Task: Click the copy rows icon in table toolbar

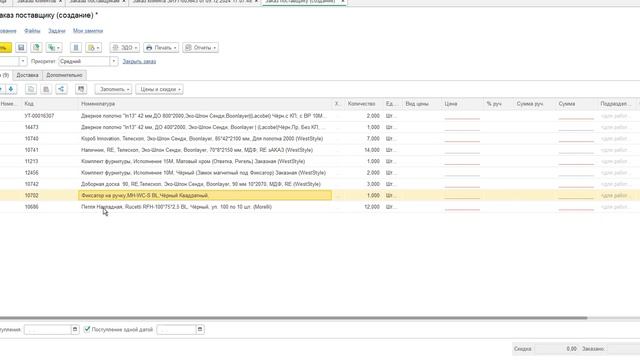Action: click(x=31, y=89)
